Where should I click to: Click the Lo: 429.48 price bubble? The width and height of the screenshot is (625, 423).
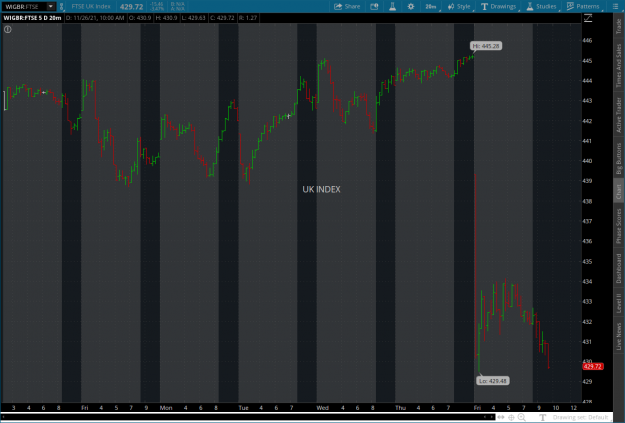(493, 381)
